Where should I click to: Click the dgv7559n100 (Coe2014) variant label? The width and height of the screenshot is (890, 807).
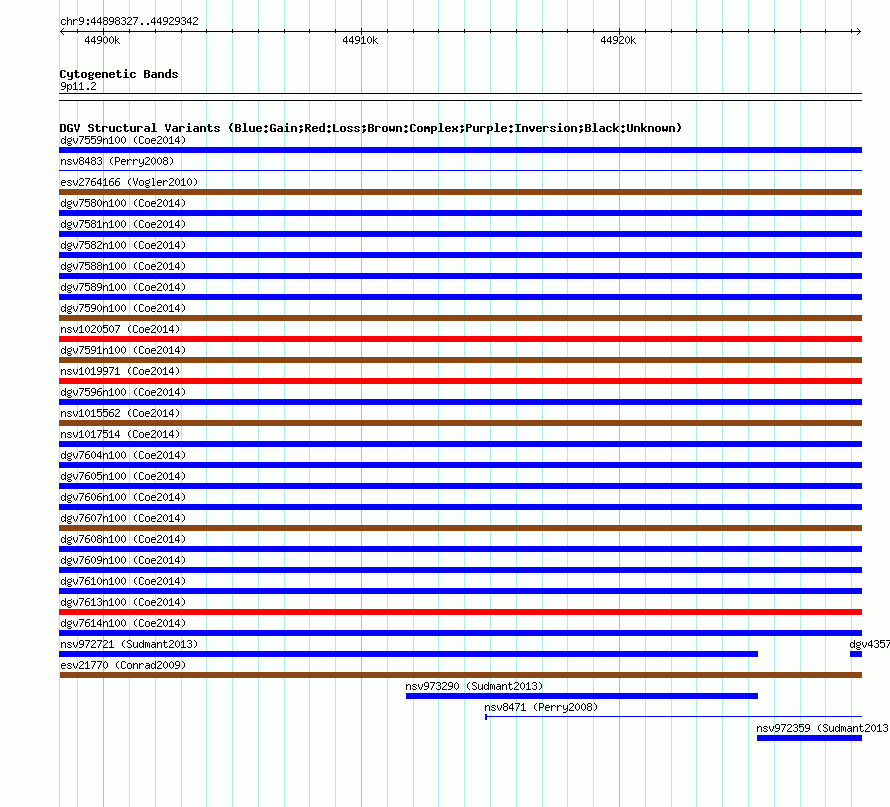pos(123,140)
